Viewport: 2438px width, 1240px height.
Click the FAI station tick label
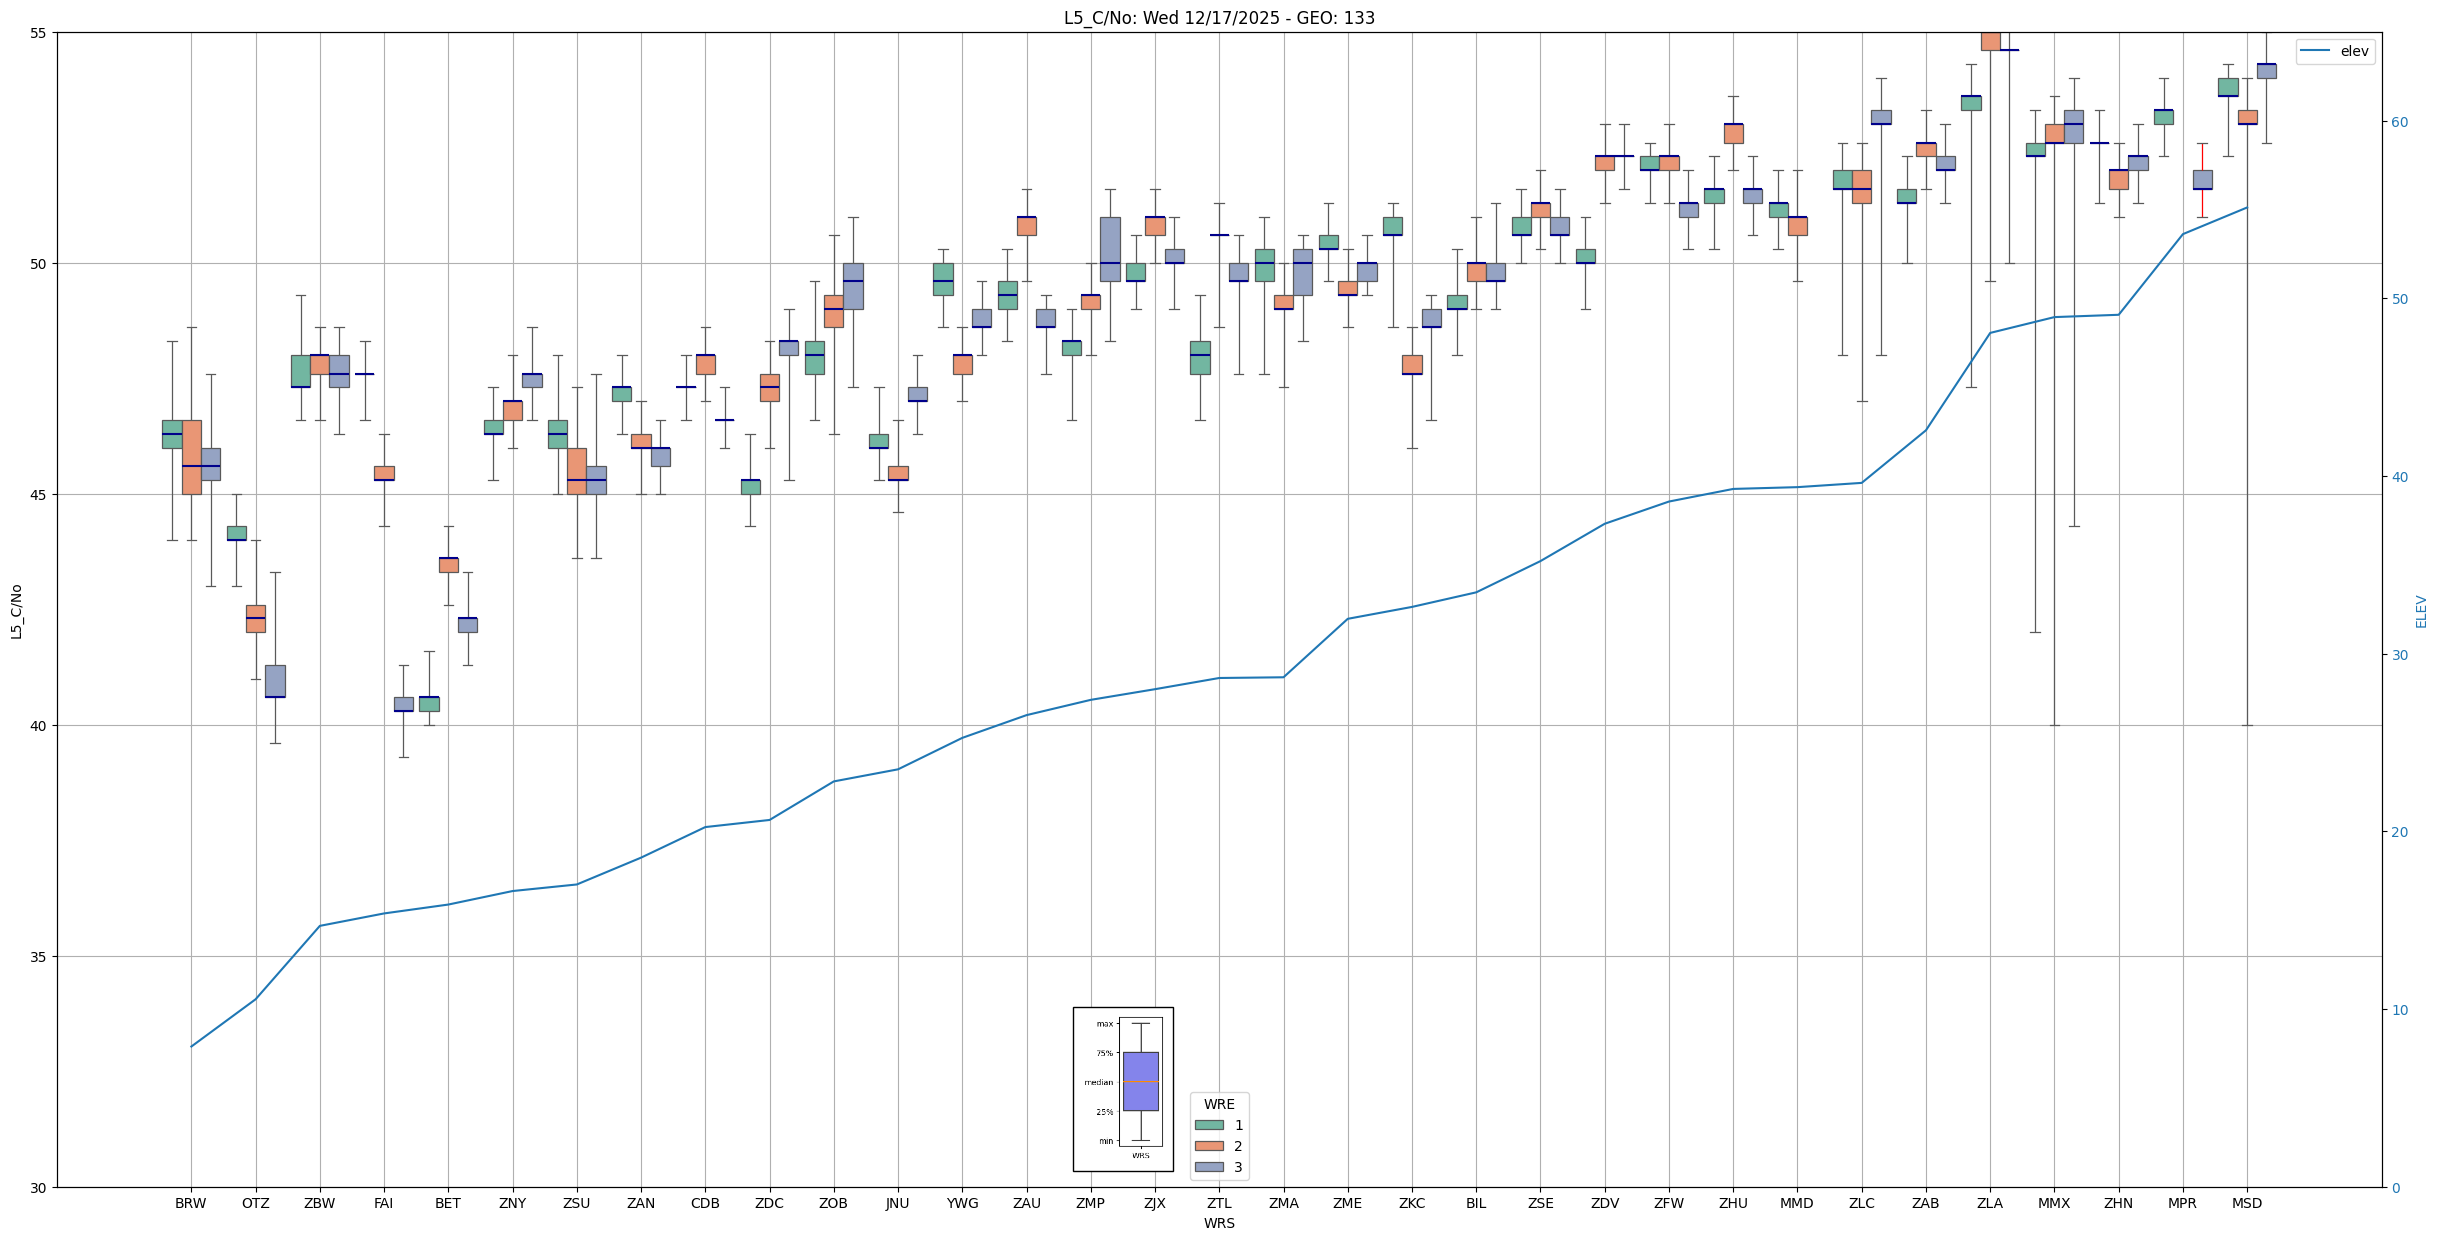point(383,1203)
